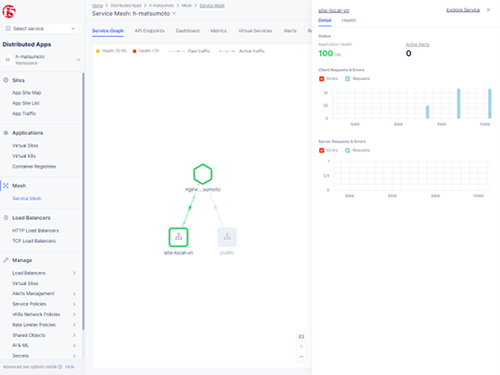Select the site-local-vn node icon
500x375 pixels.
179,237
